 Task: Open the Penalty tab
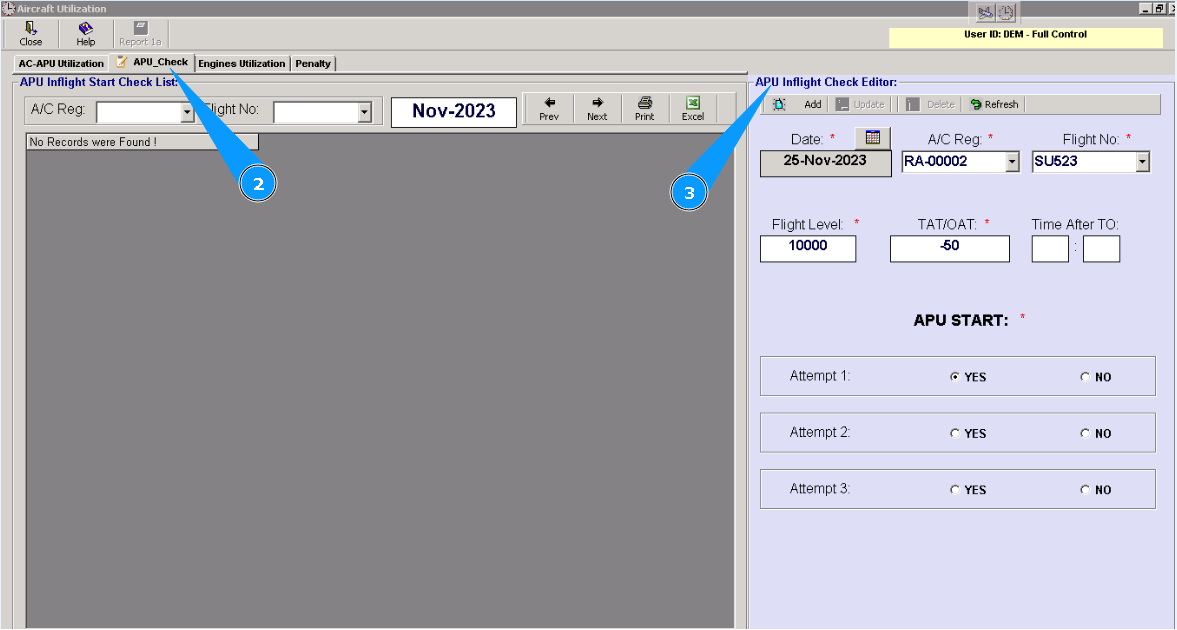[x=313, y=64]
